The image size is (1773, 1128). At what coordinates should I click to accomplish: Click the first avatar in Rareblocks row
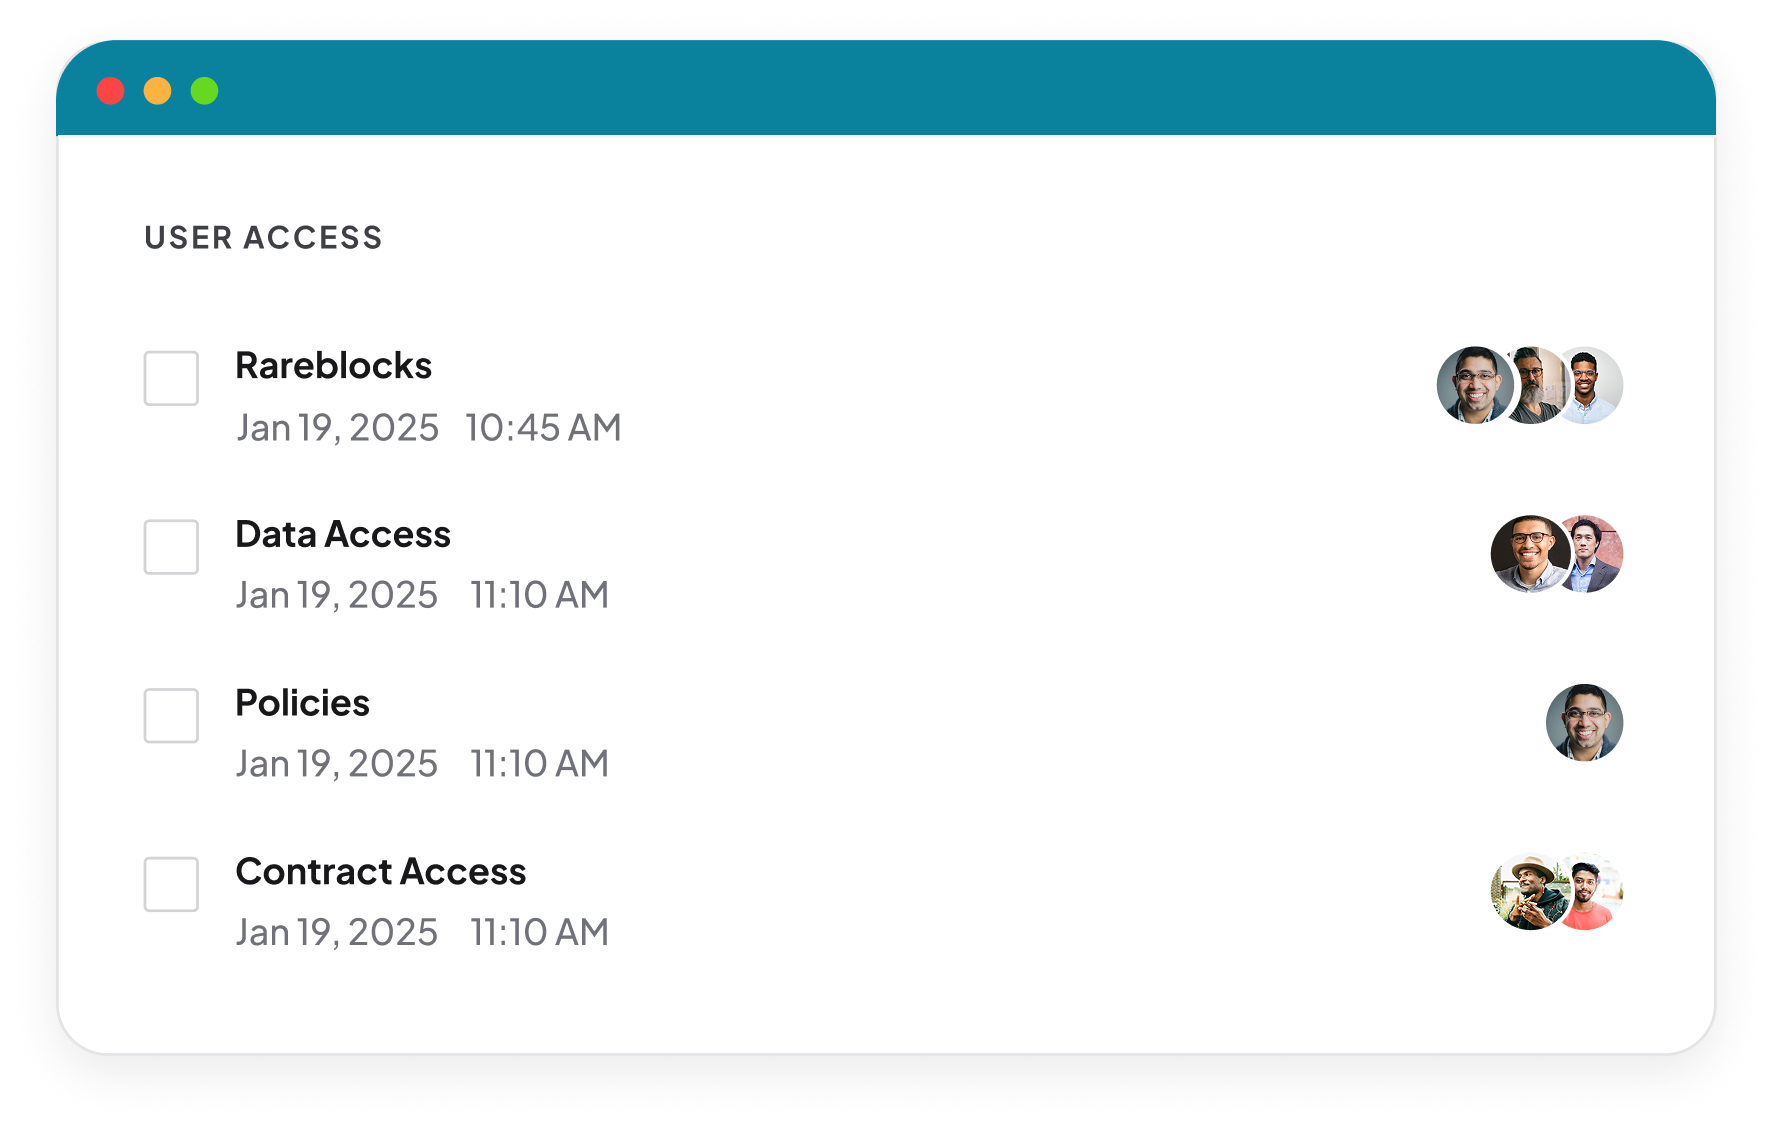point(1474,385)
